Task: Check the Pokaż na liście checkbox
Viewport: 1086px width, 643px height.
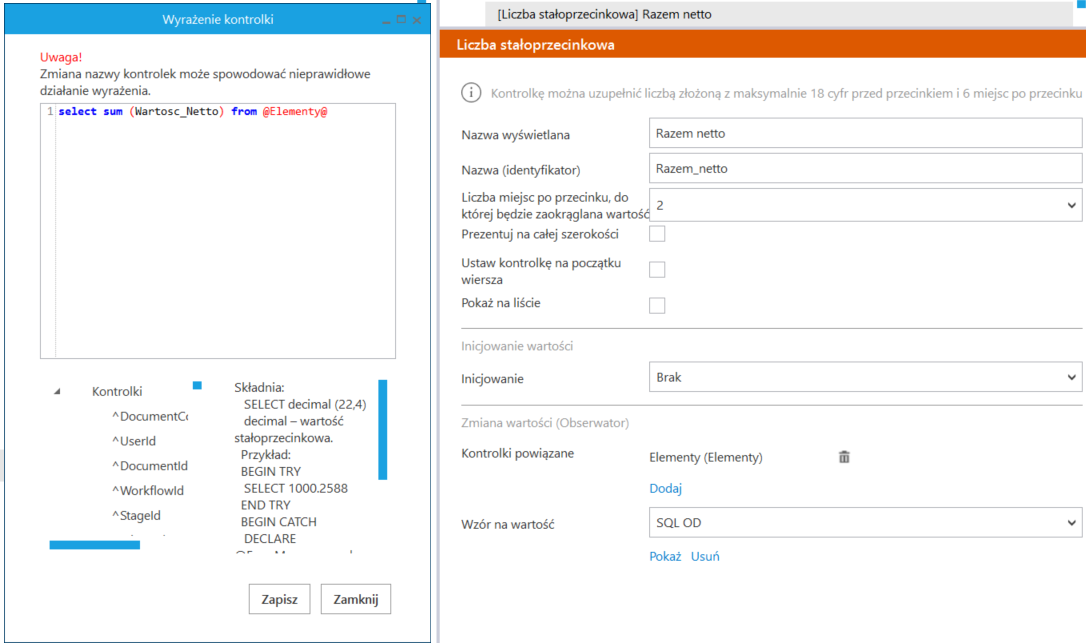Action: 657,306
